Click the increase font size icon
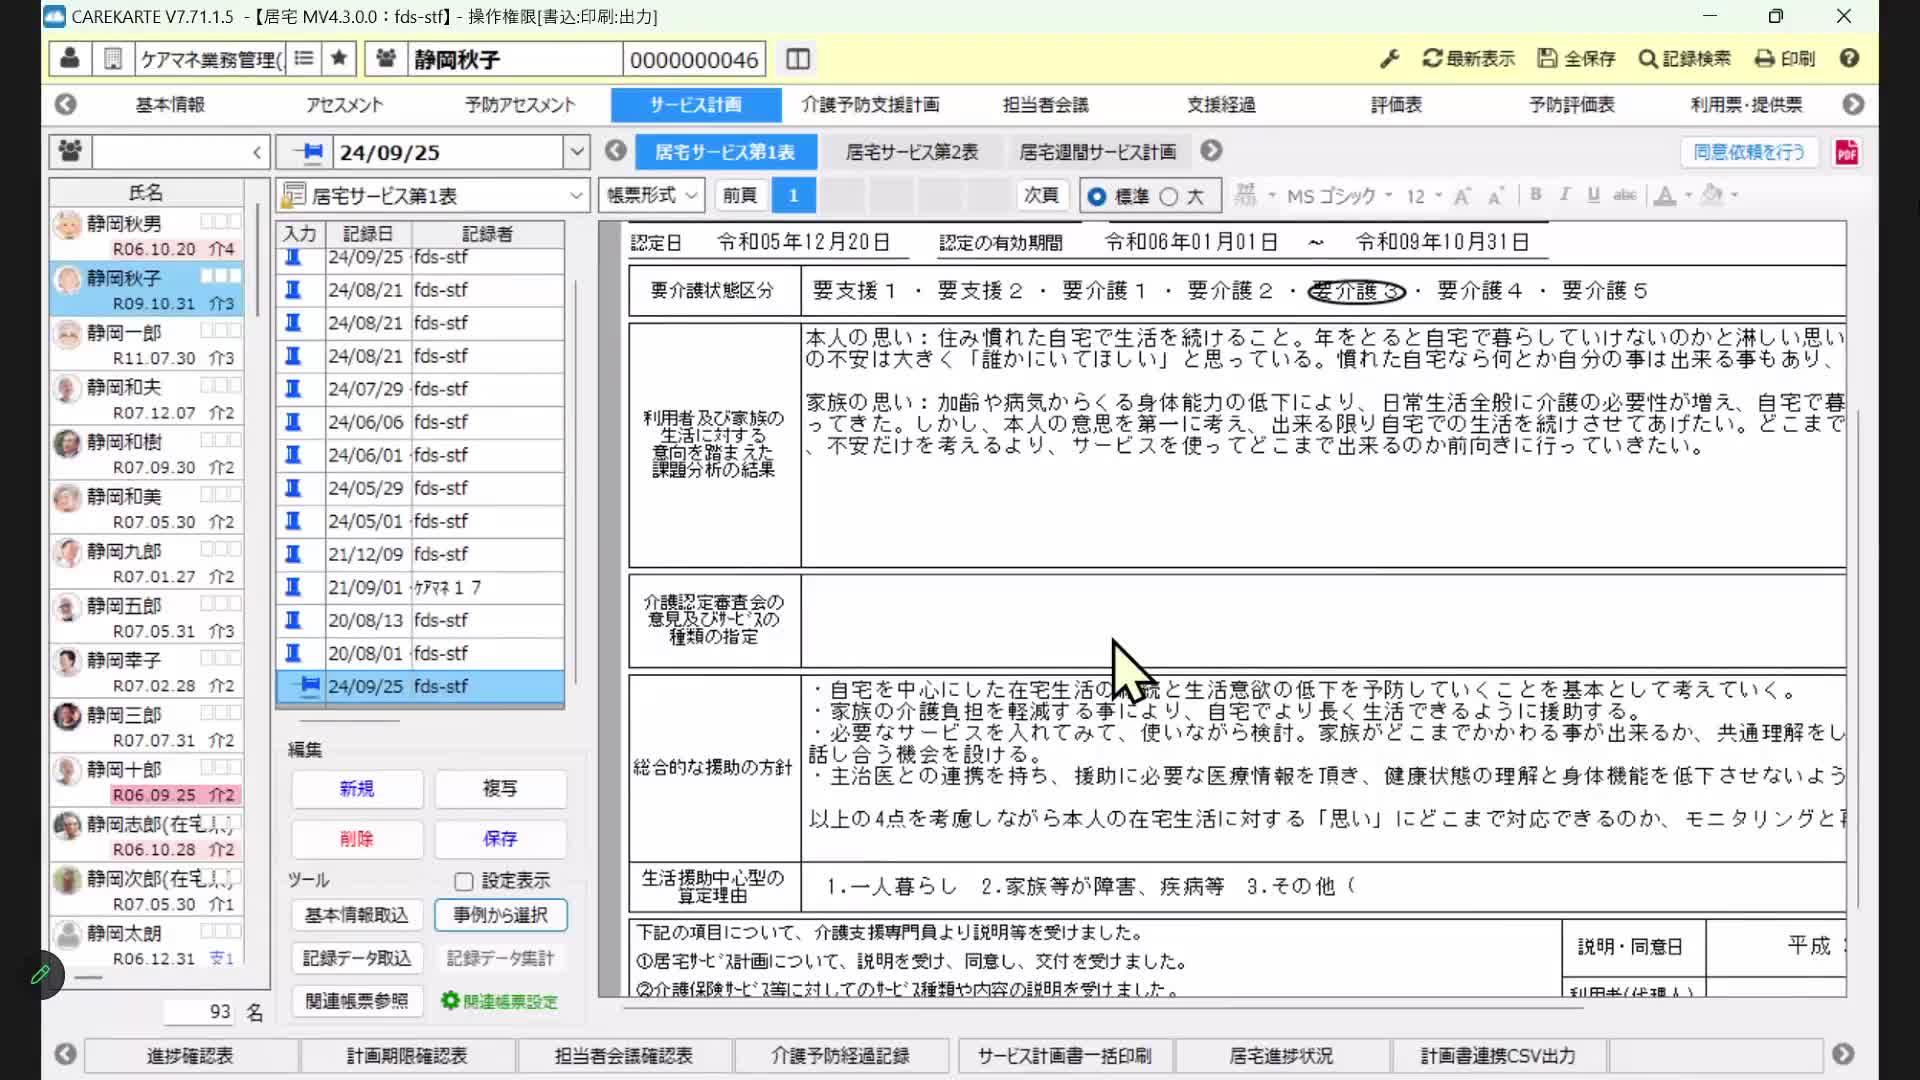 [1462, 196]
